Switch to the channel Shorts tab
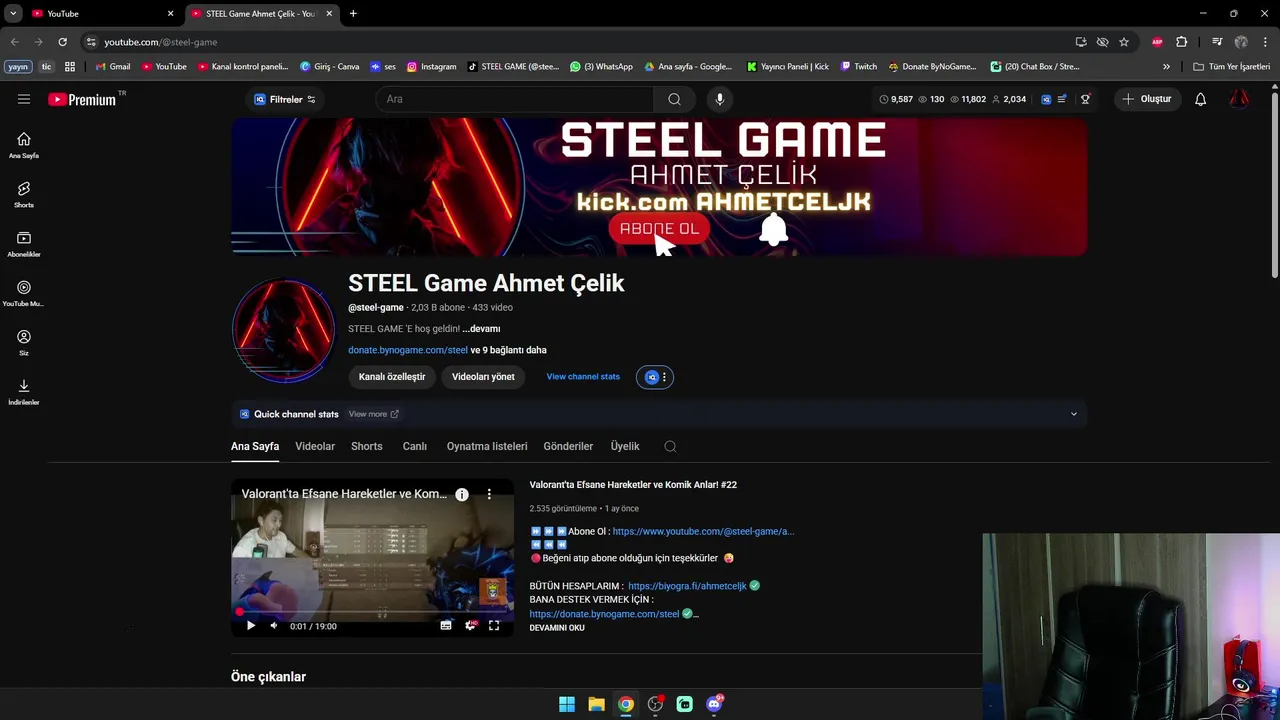The height and width of the screenshot is (720, 1280). [367, 446]
